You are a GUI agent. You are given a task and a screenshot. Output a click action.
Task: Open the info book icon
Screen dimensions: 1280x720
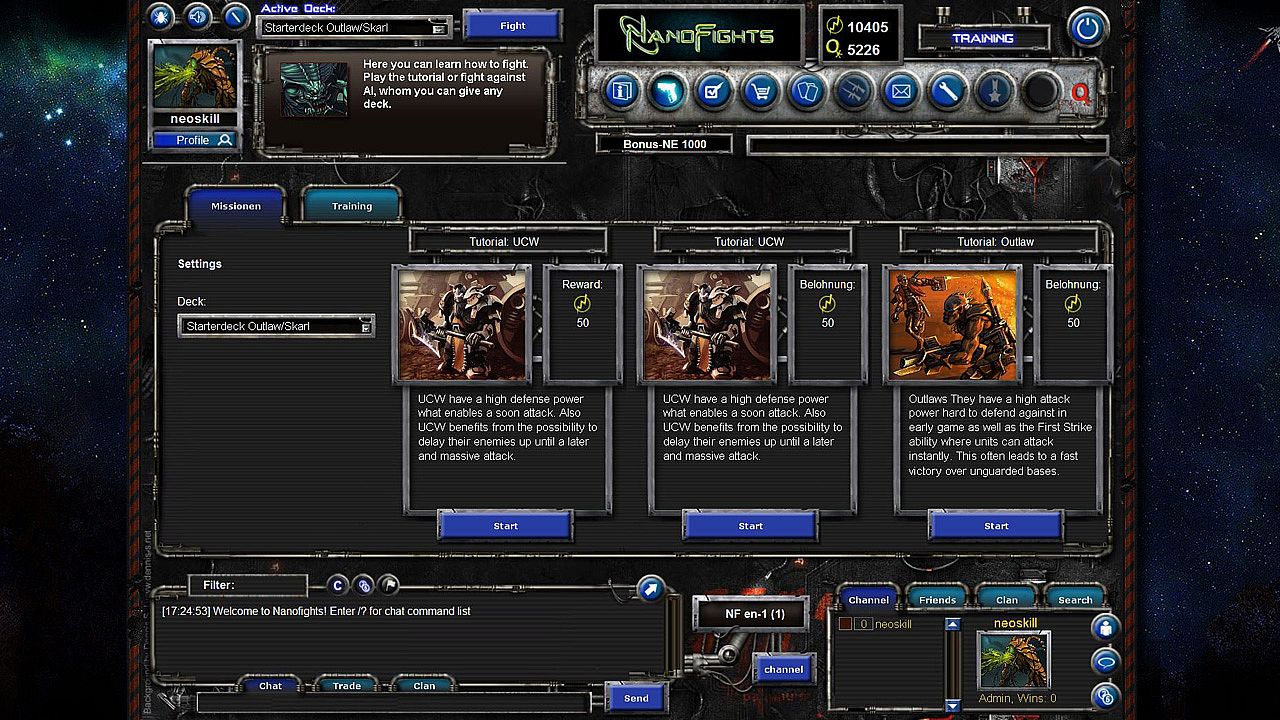coord(621,92)
